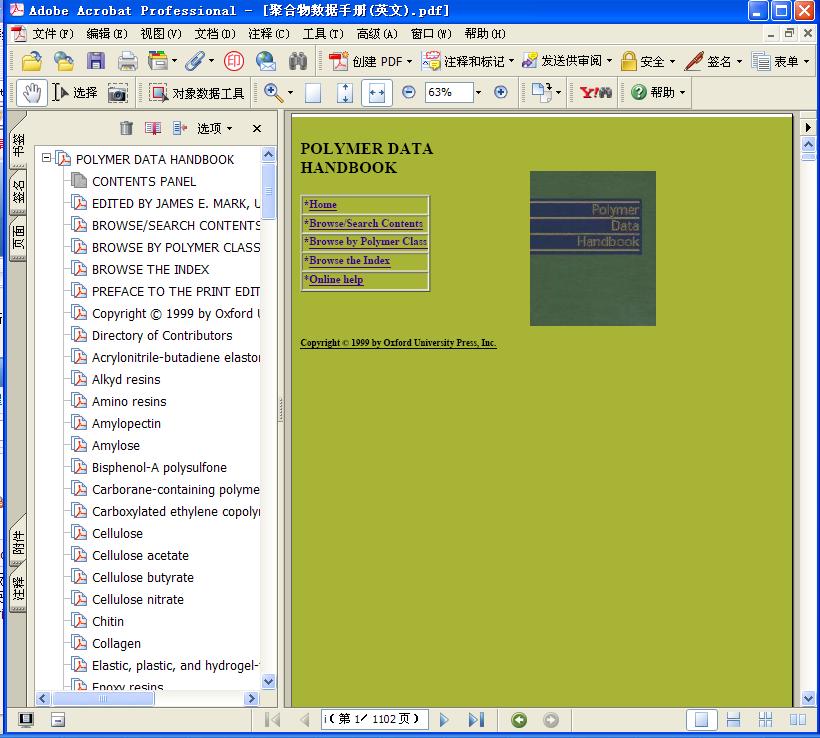
Task: Click the page number input field
Action: point(374,719)
